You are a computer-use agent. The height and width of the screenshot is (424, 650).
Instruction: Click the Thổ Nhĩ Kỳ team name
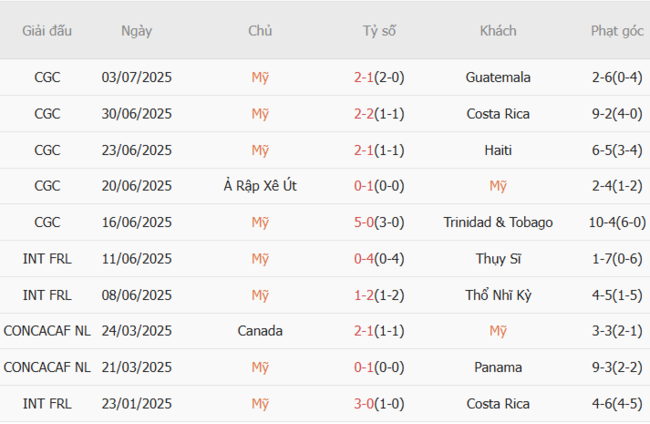click(x=498, y=295)
